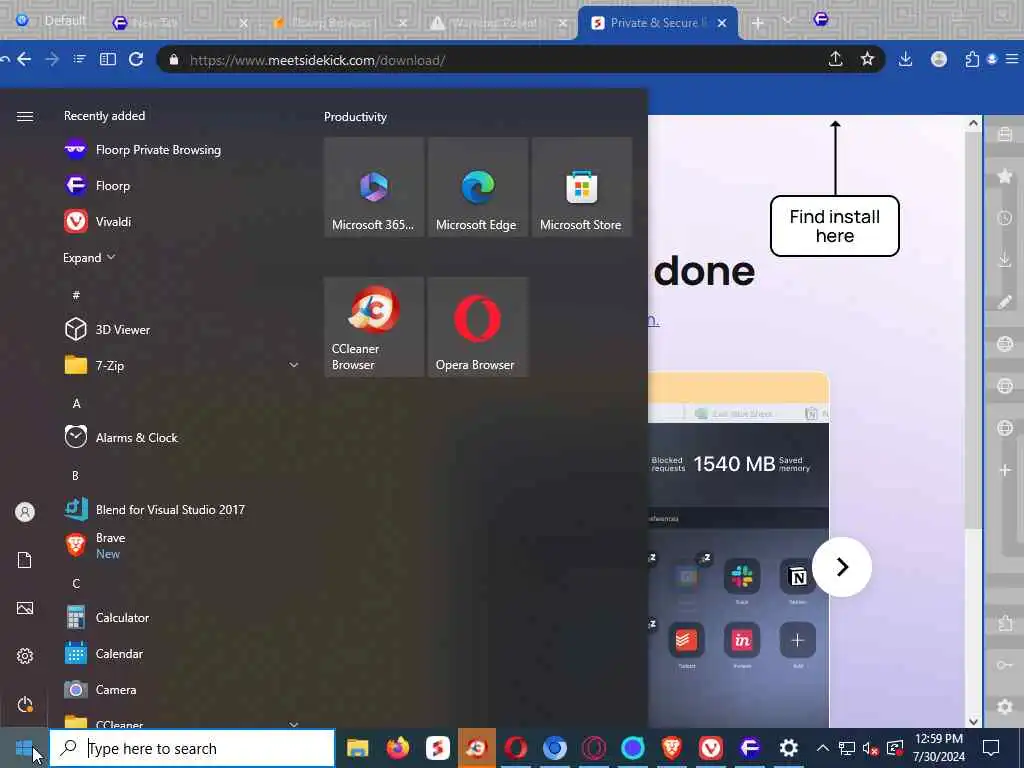Bookmark this page with the star icon
1024x768 pixels.
(x=867, y=59)
